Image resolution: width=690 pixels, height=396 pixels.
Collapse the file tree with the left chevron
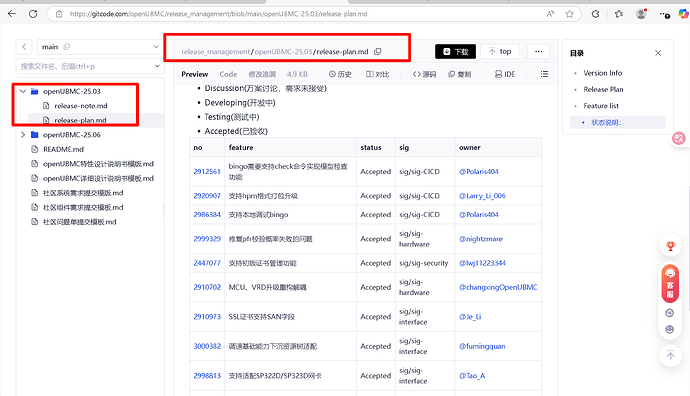(24, 47)
